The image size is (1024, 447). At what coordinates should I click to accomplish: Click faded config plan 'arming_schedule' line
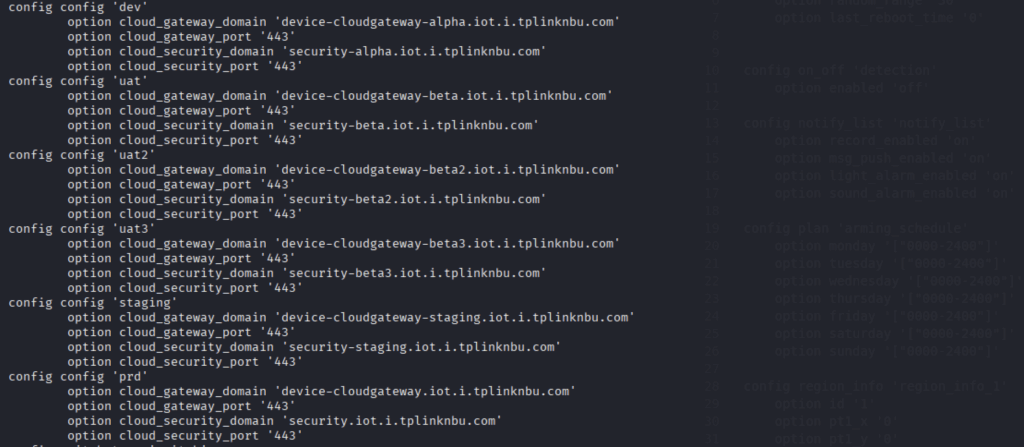coord(856,228)
